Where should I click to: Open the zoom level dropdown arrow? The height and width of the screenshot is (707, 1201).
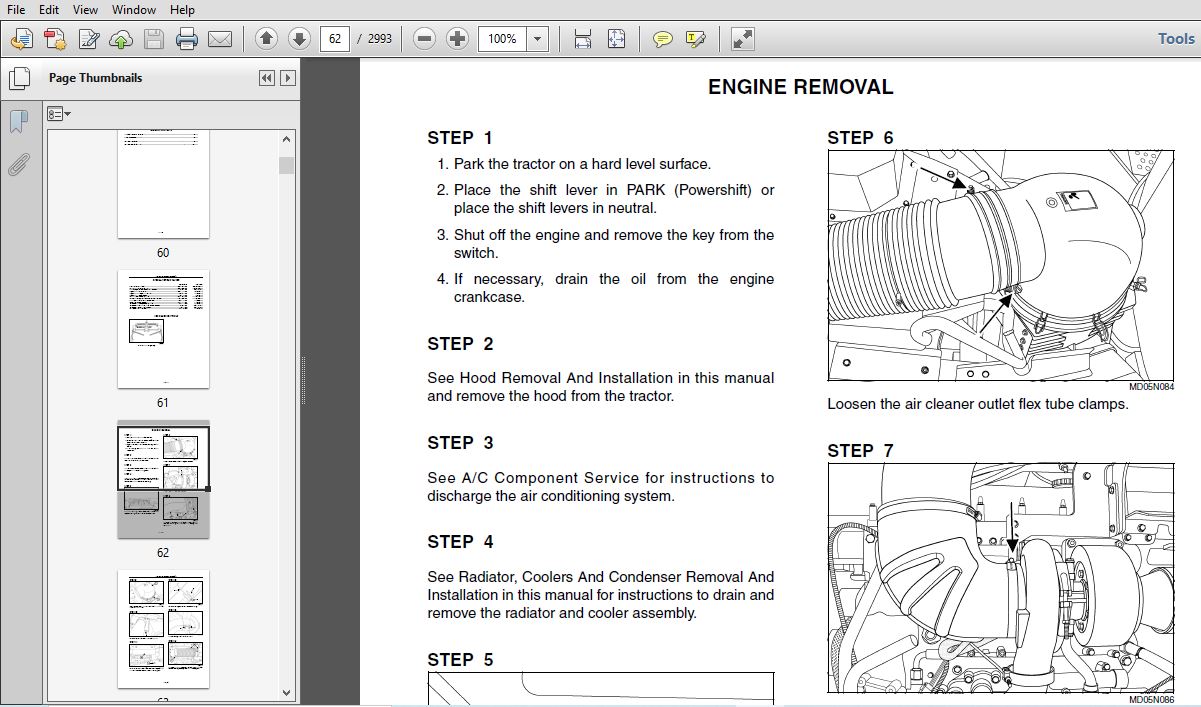[538, 39]
